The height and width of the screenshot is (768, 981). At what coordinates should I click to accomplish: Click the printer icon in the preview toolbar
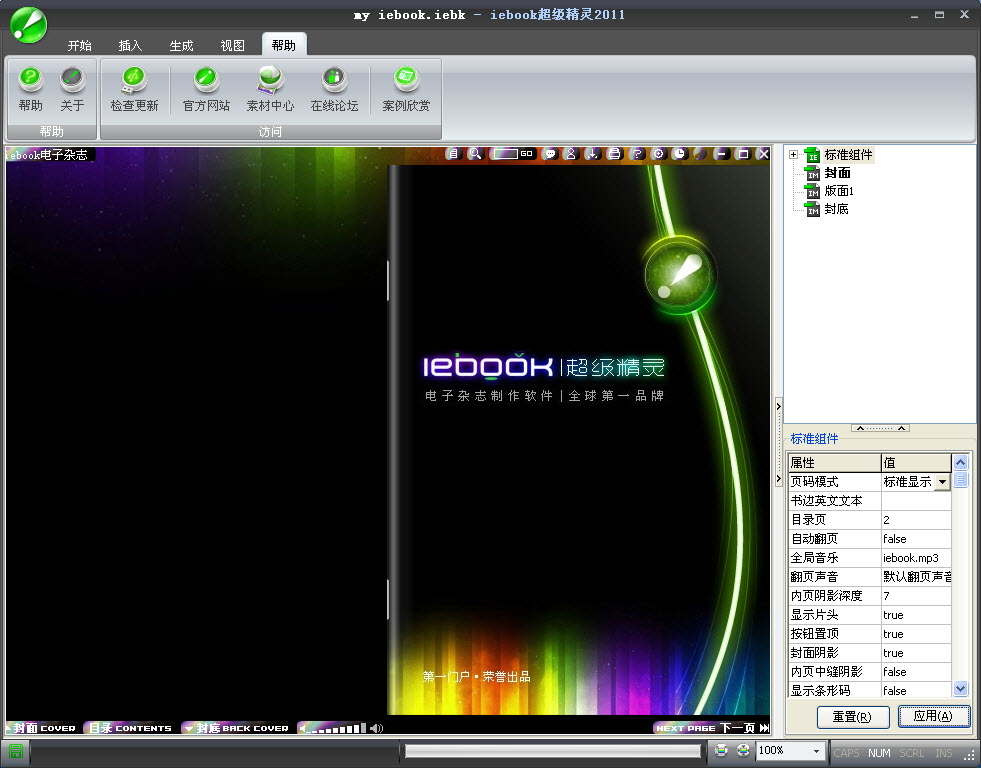pyautogui.click(x=614, y=154)
